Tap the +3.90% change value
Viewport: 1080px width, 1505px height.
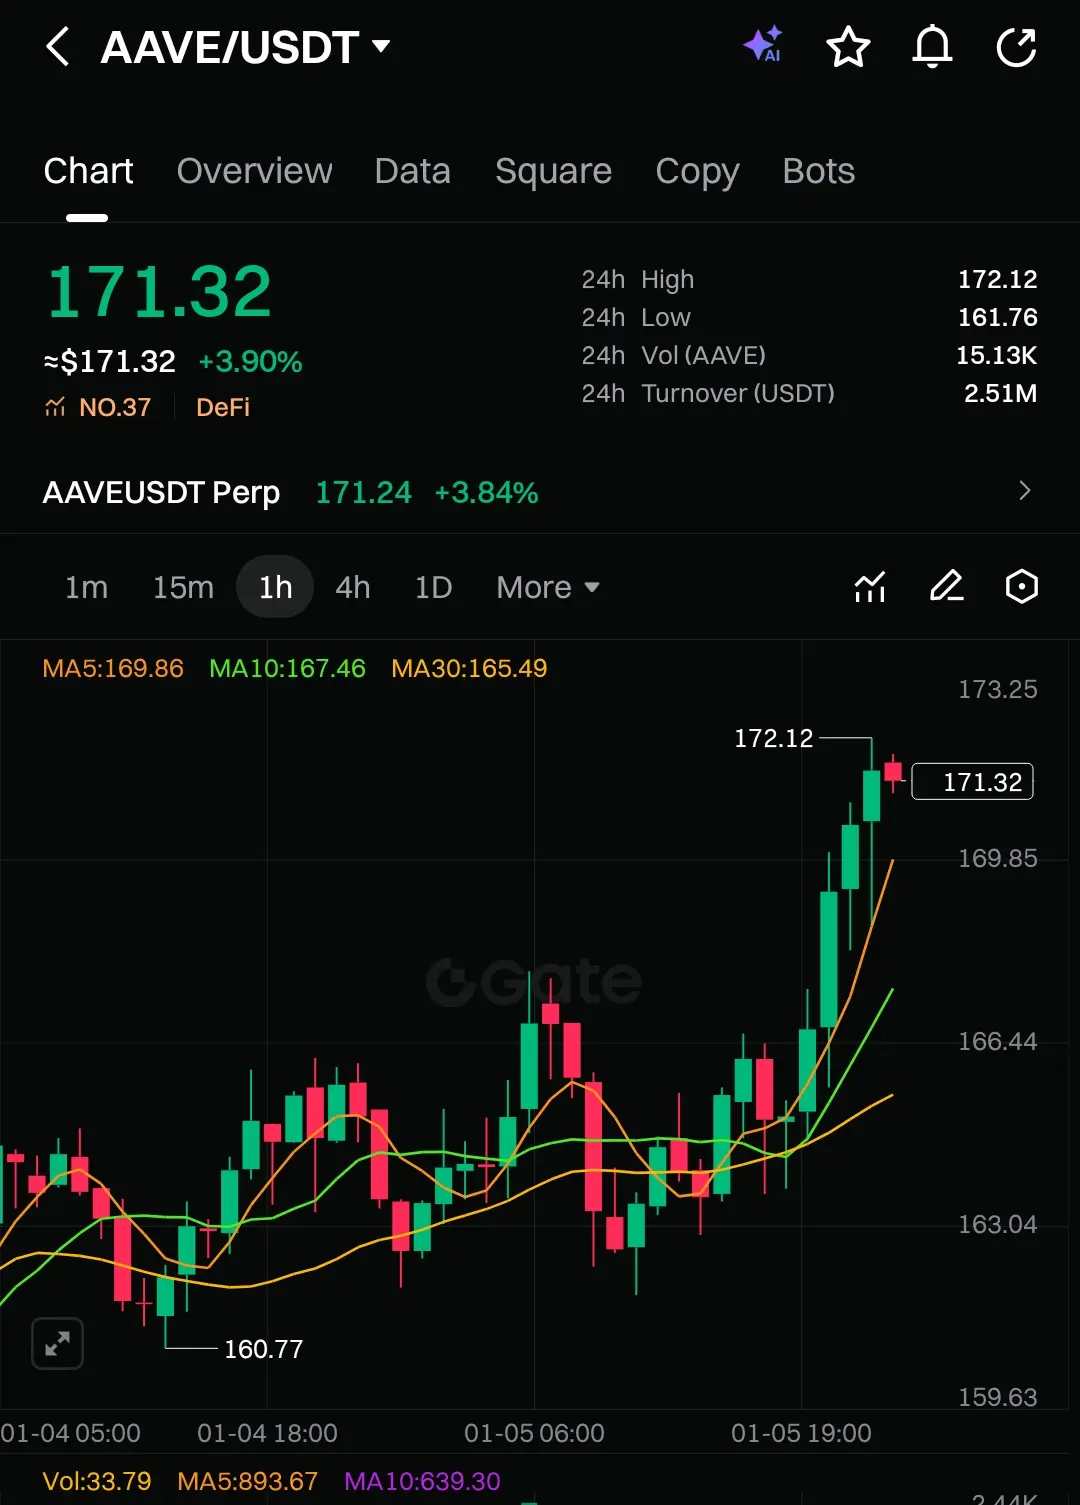250,361
